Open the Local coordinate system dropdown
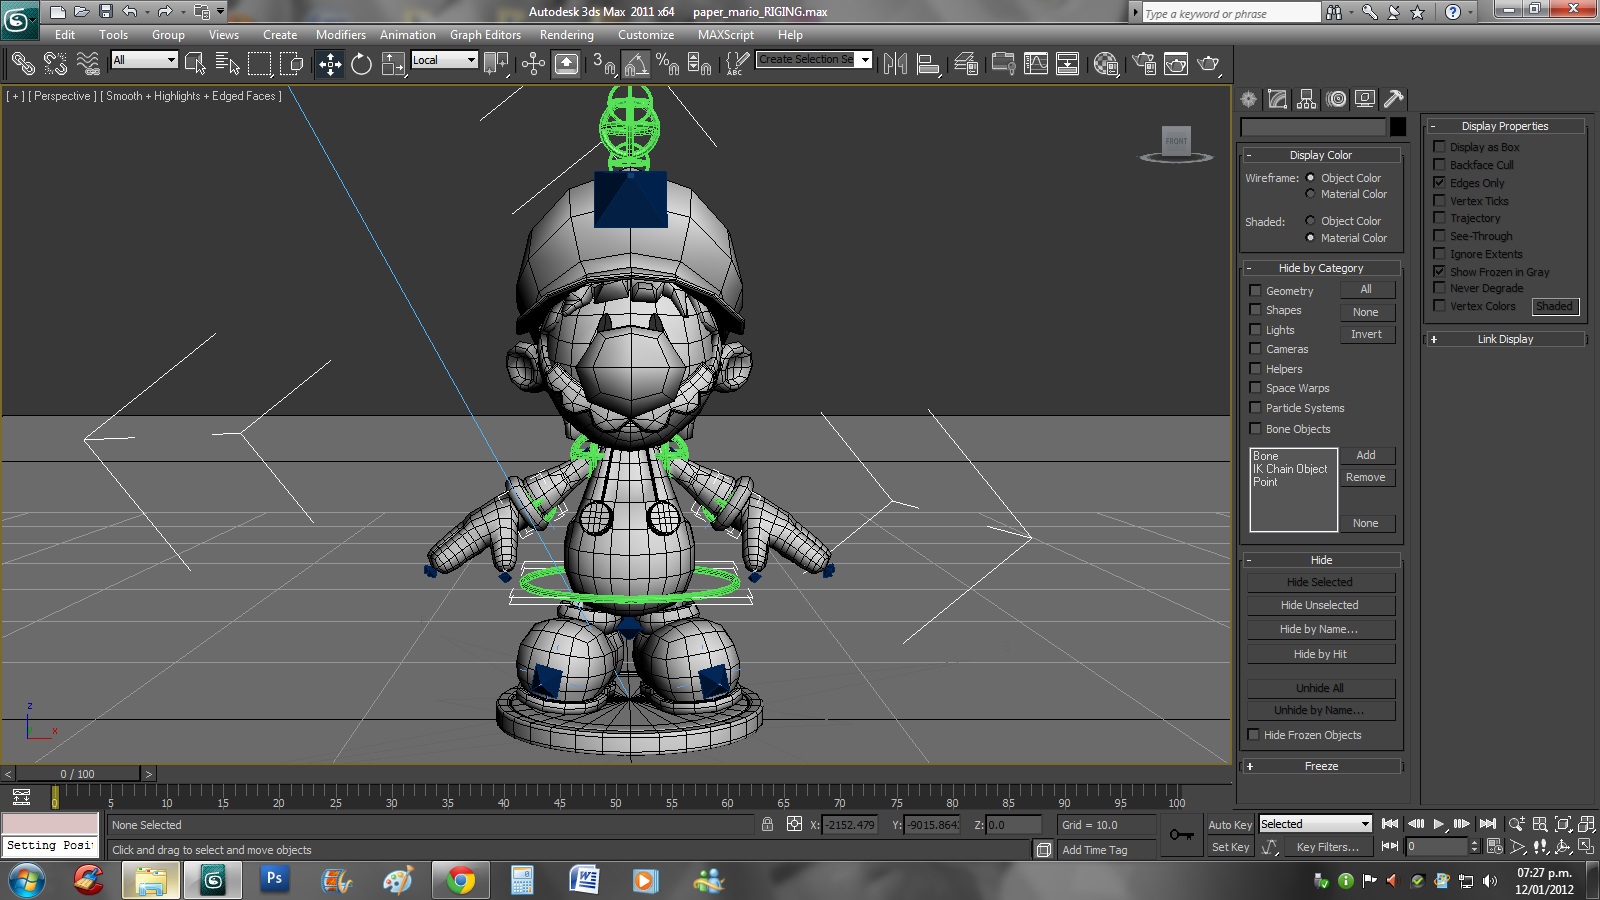Viewport: 1600px width, 900px height. 444,60
